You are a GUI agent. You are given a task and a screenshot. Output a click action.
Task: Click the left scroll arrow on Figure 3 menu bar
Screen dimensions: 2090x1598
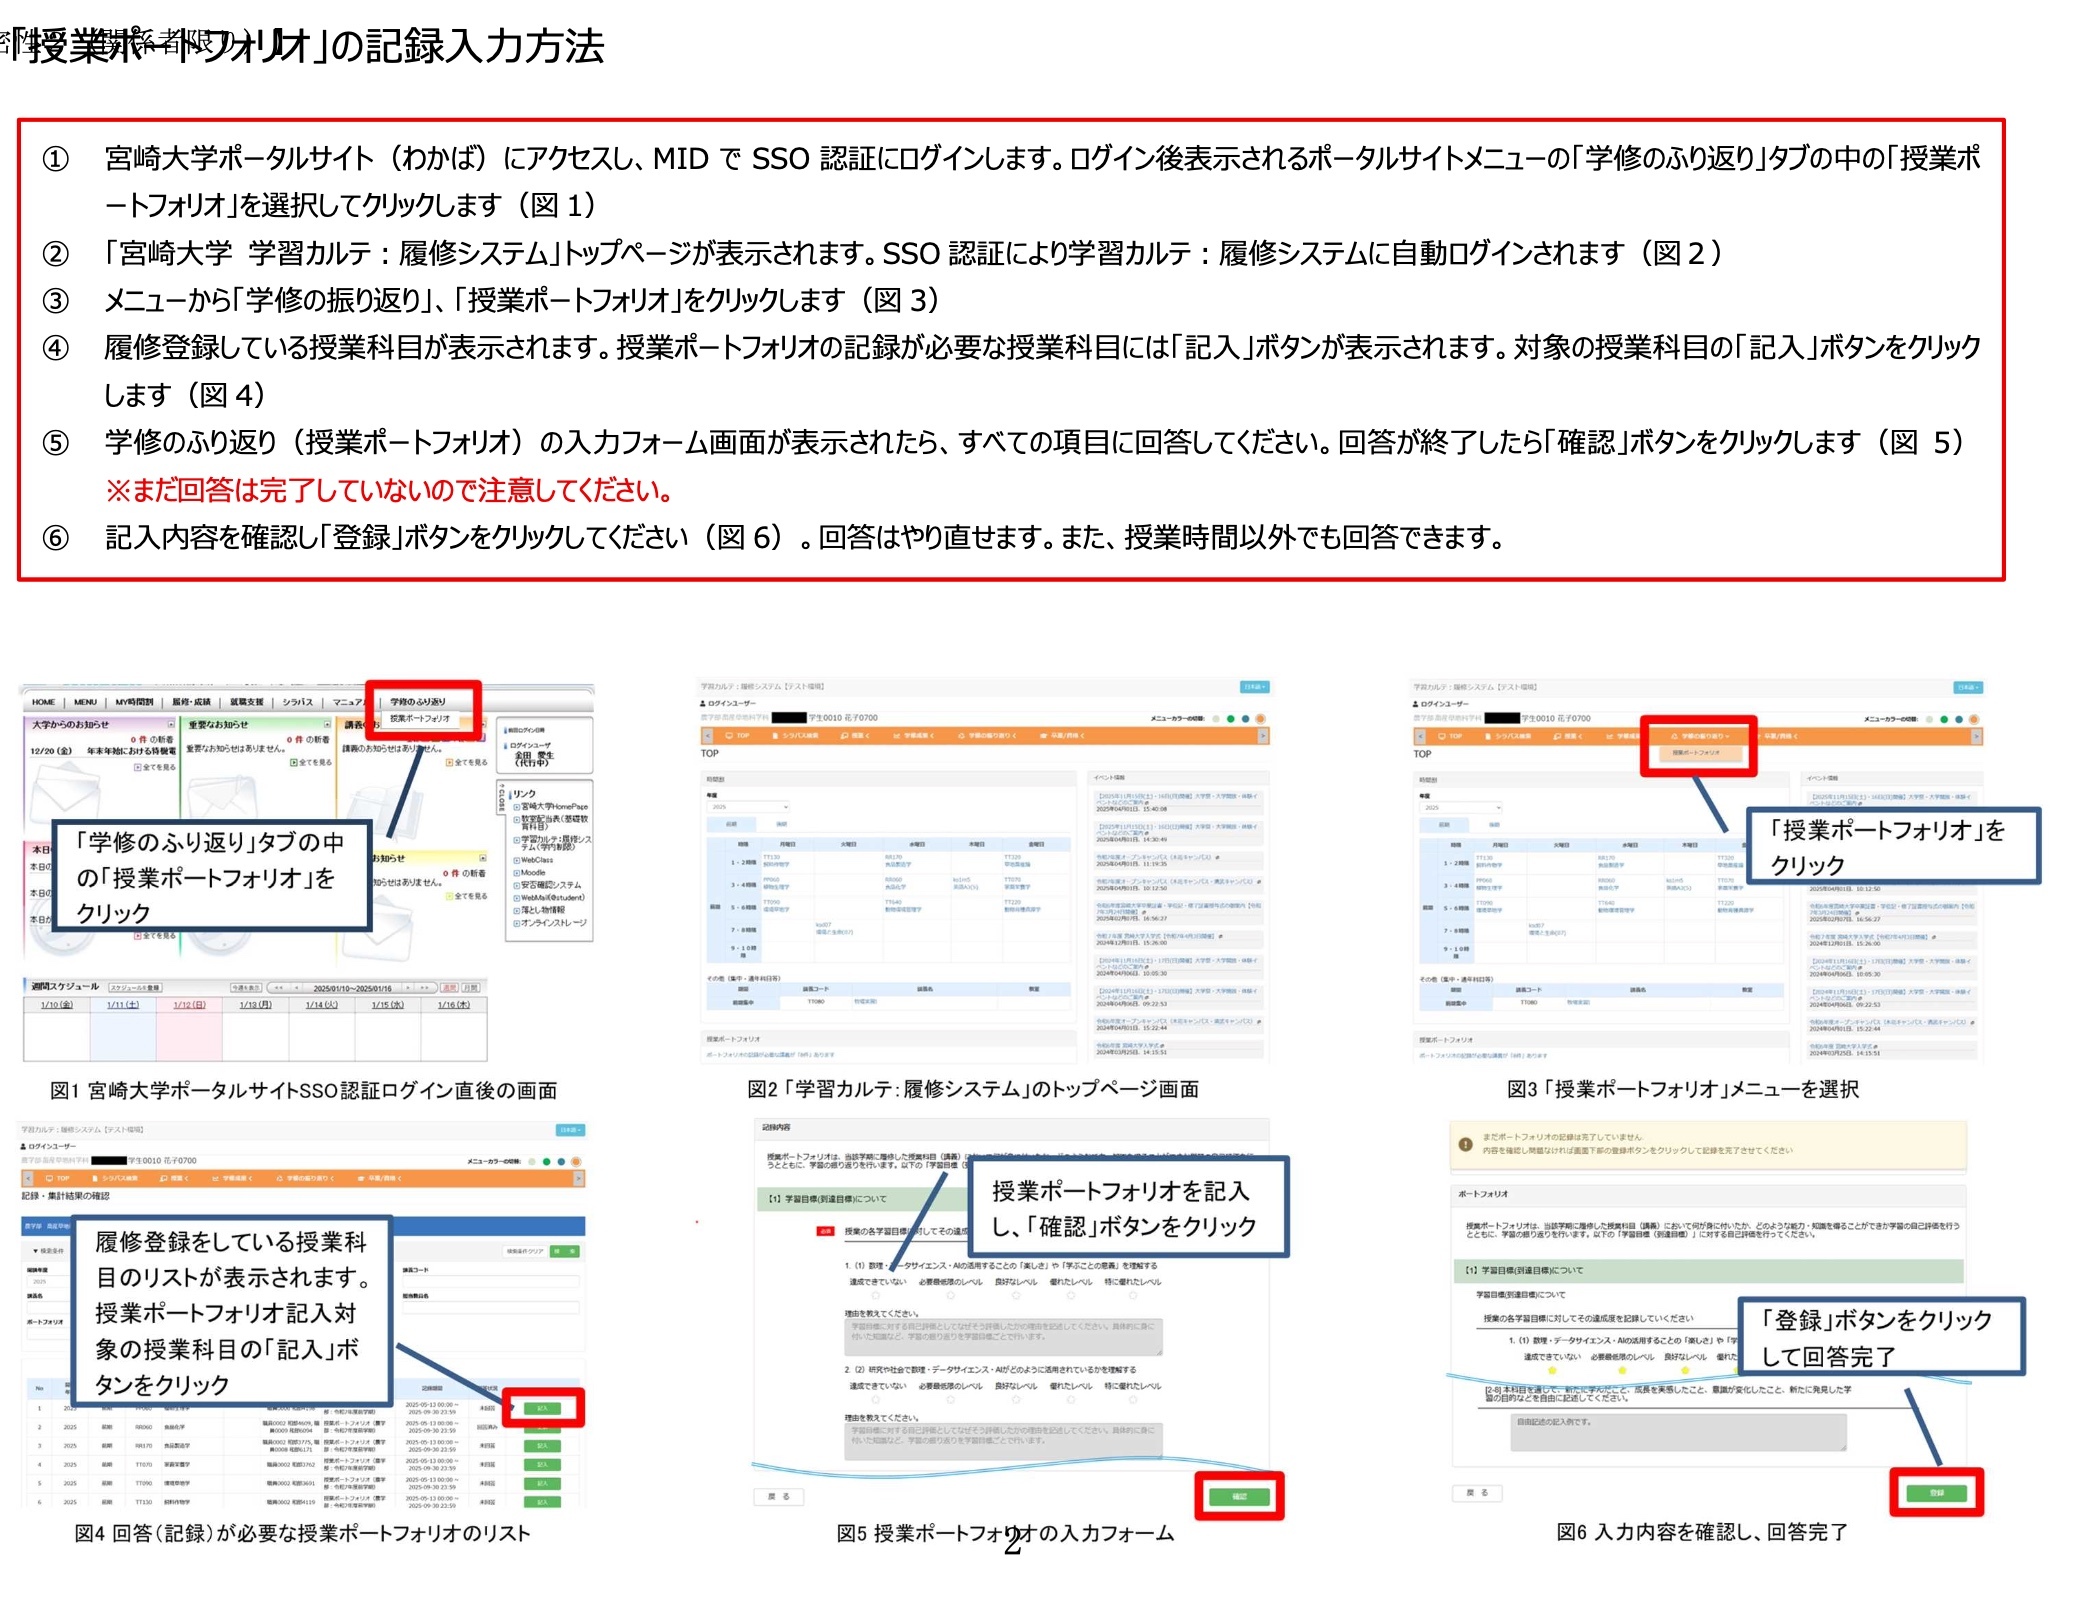pos(1419,736)
